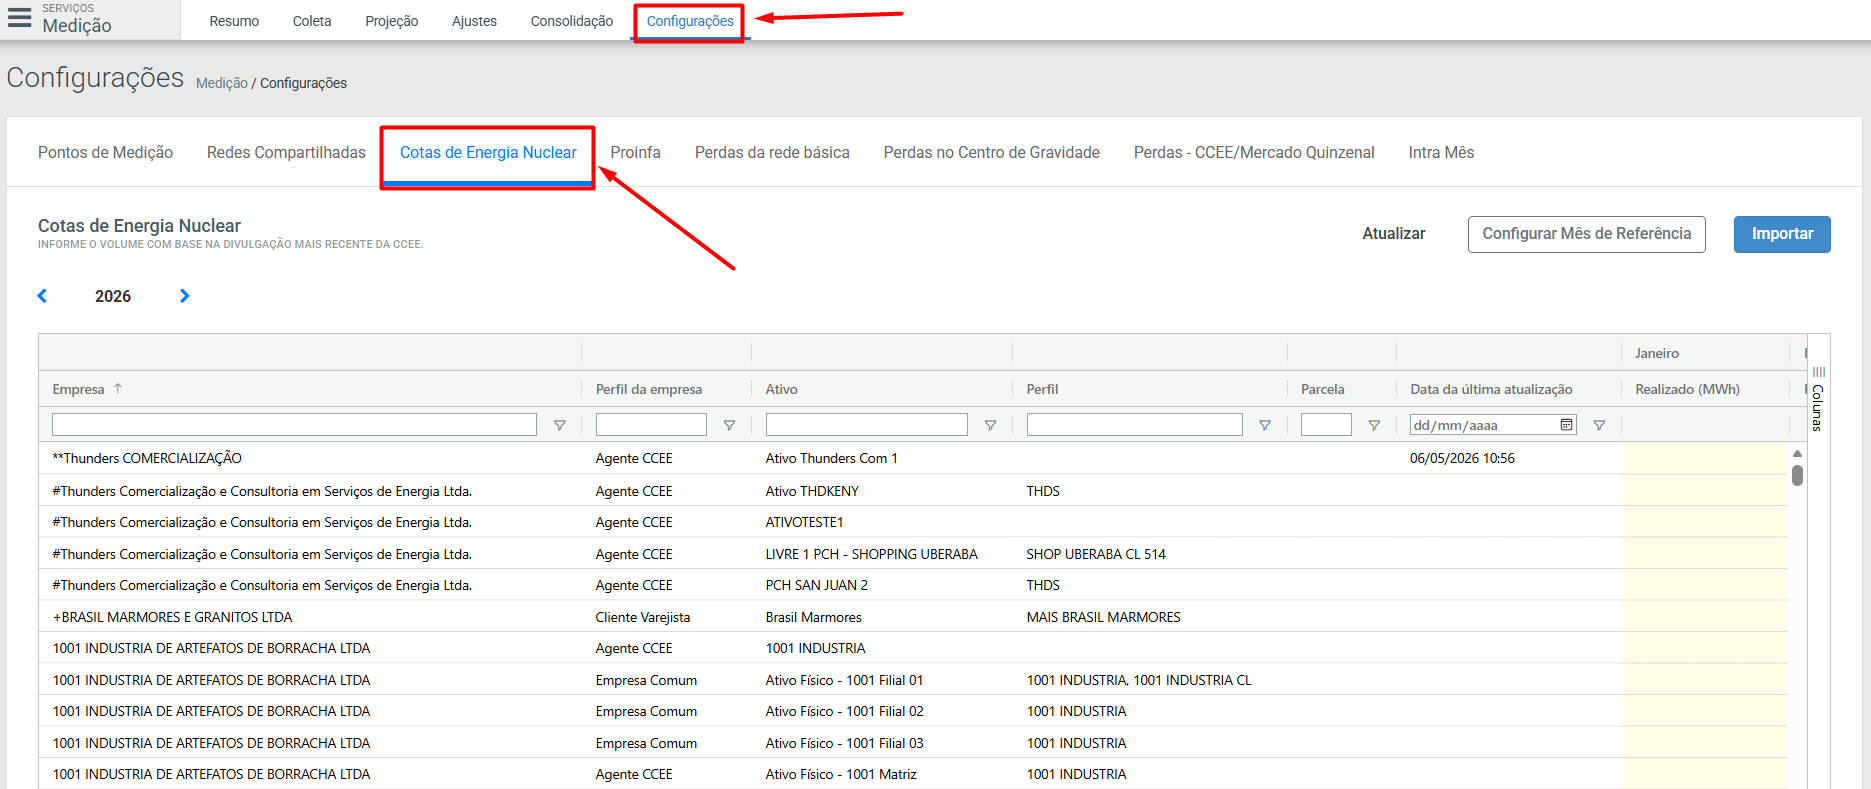
Task: Advance to next year with right chevron
Action: (184, 296)
